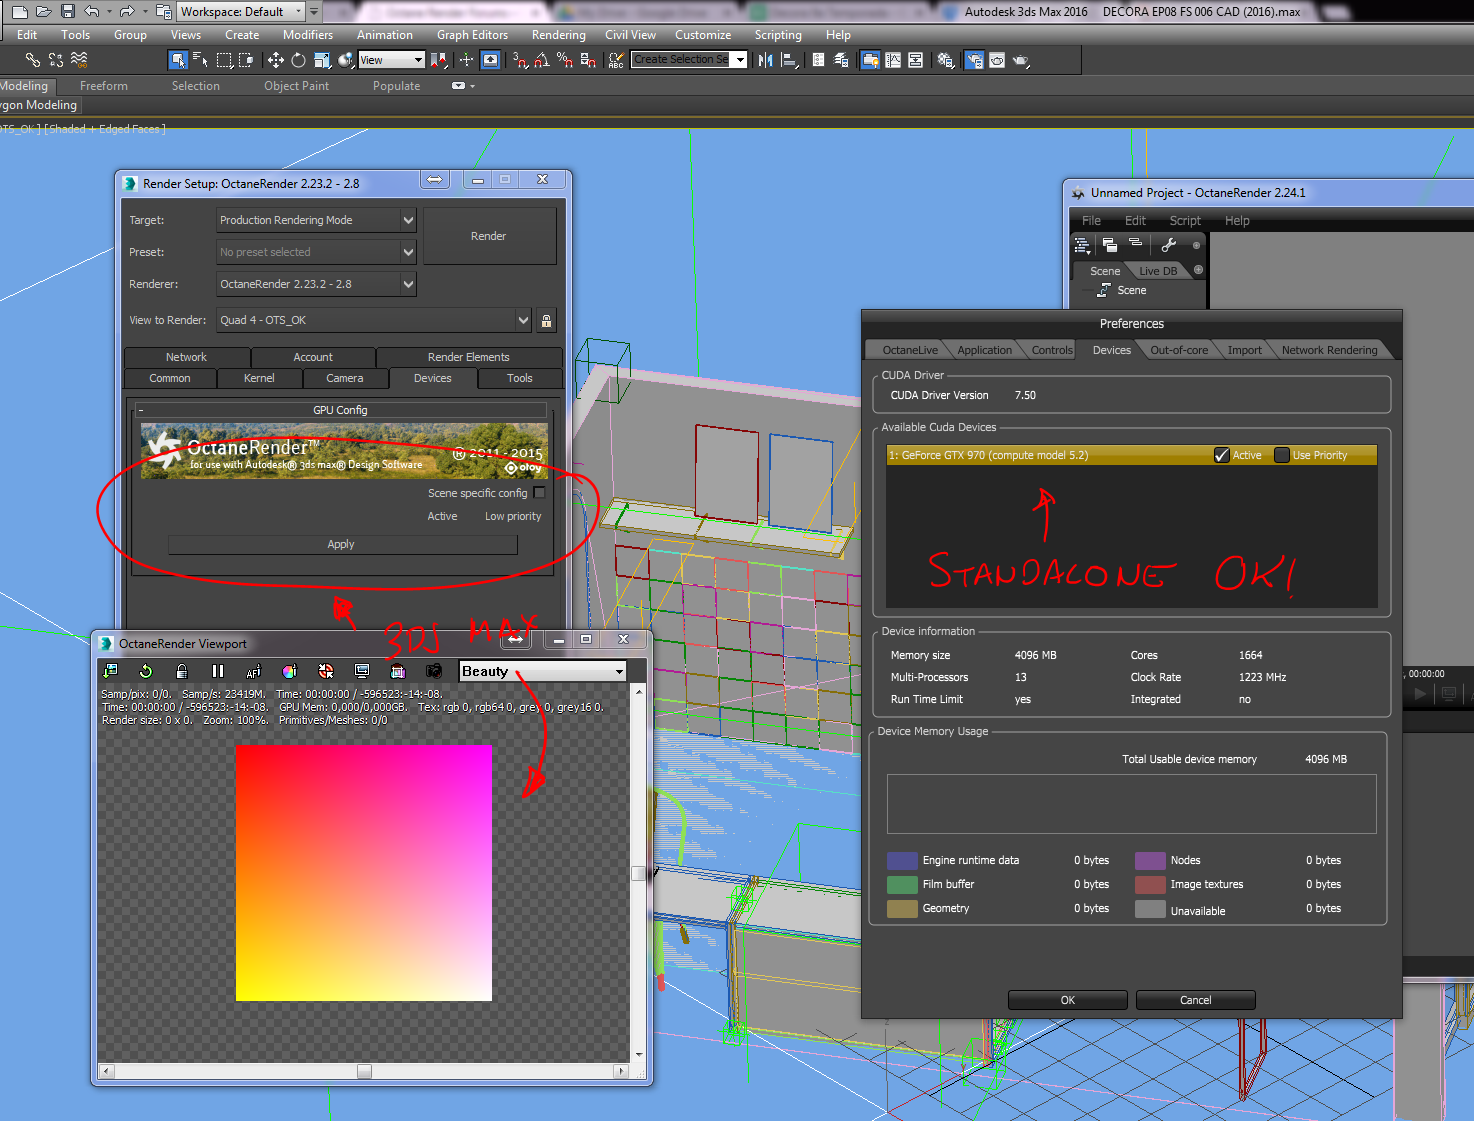Toggle the Percent Snap icon
This screenshot has width=1474, height=1121.
(565, 60)
